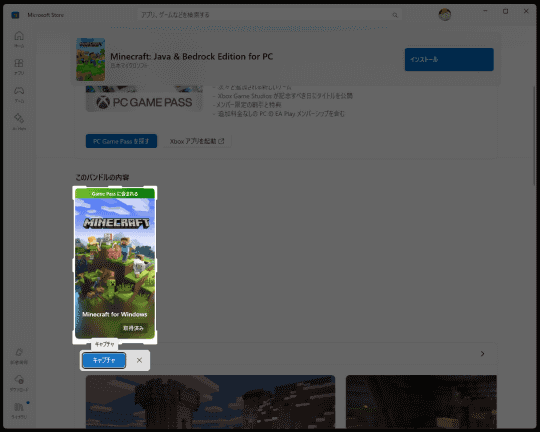The image size is (540, 432).
Task: Open the first Minecraft screenshot thumbnail
Action: click(x=210, y=402)
